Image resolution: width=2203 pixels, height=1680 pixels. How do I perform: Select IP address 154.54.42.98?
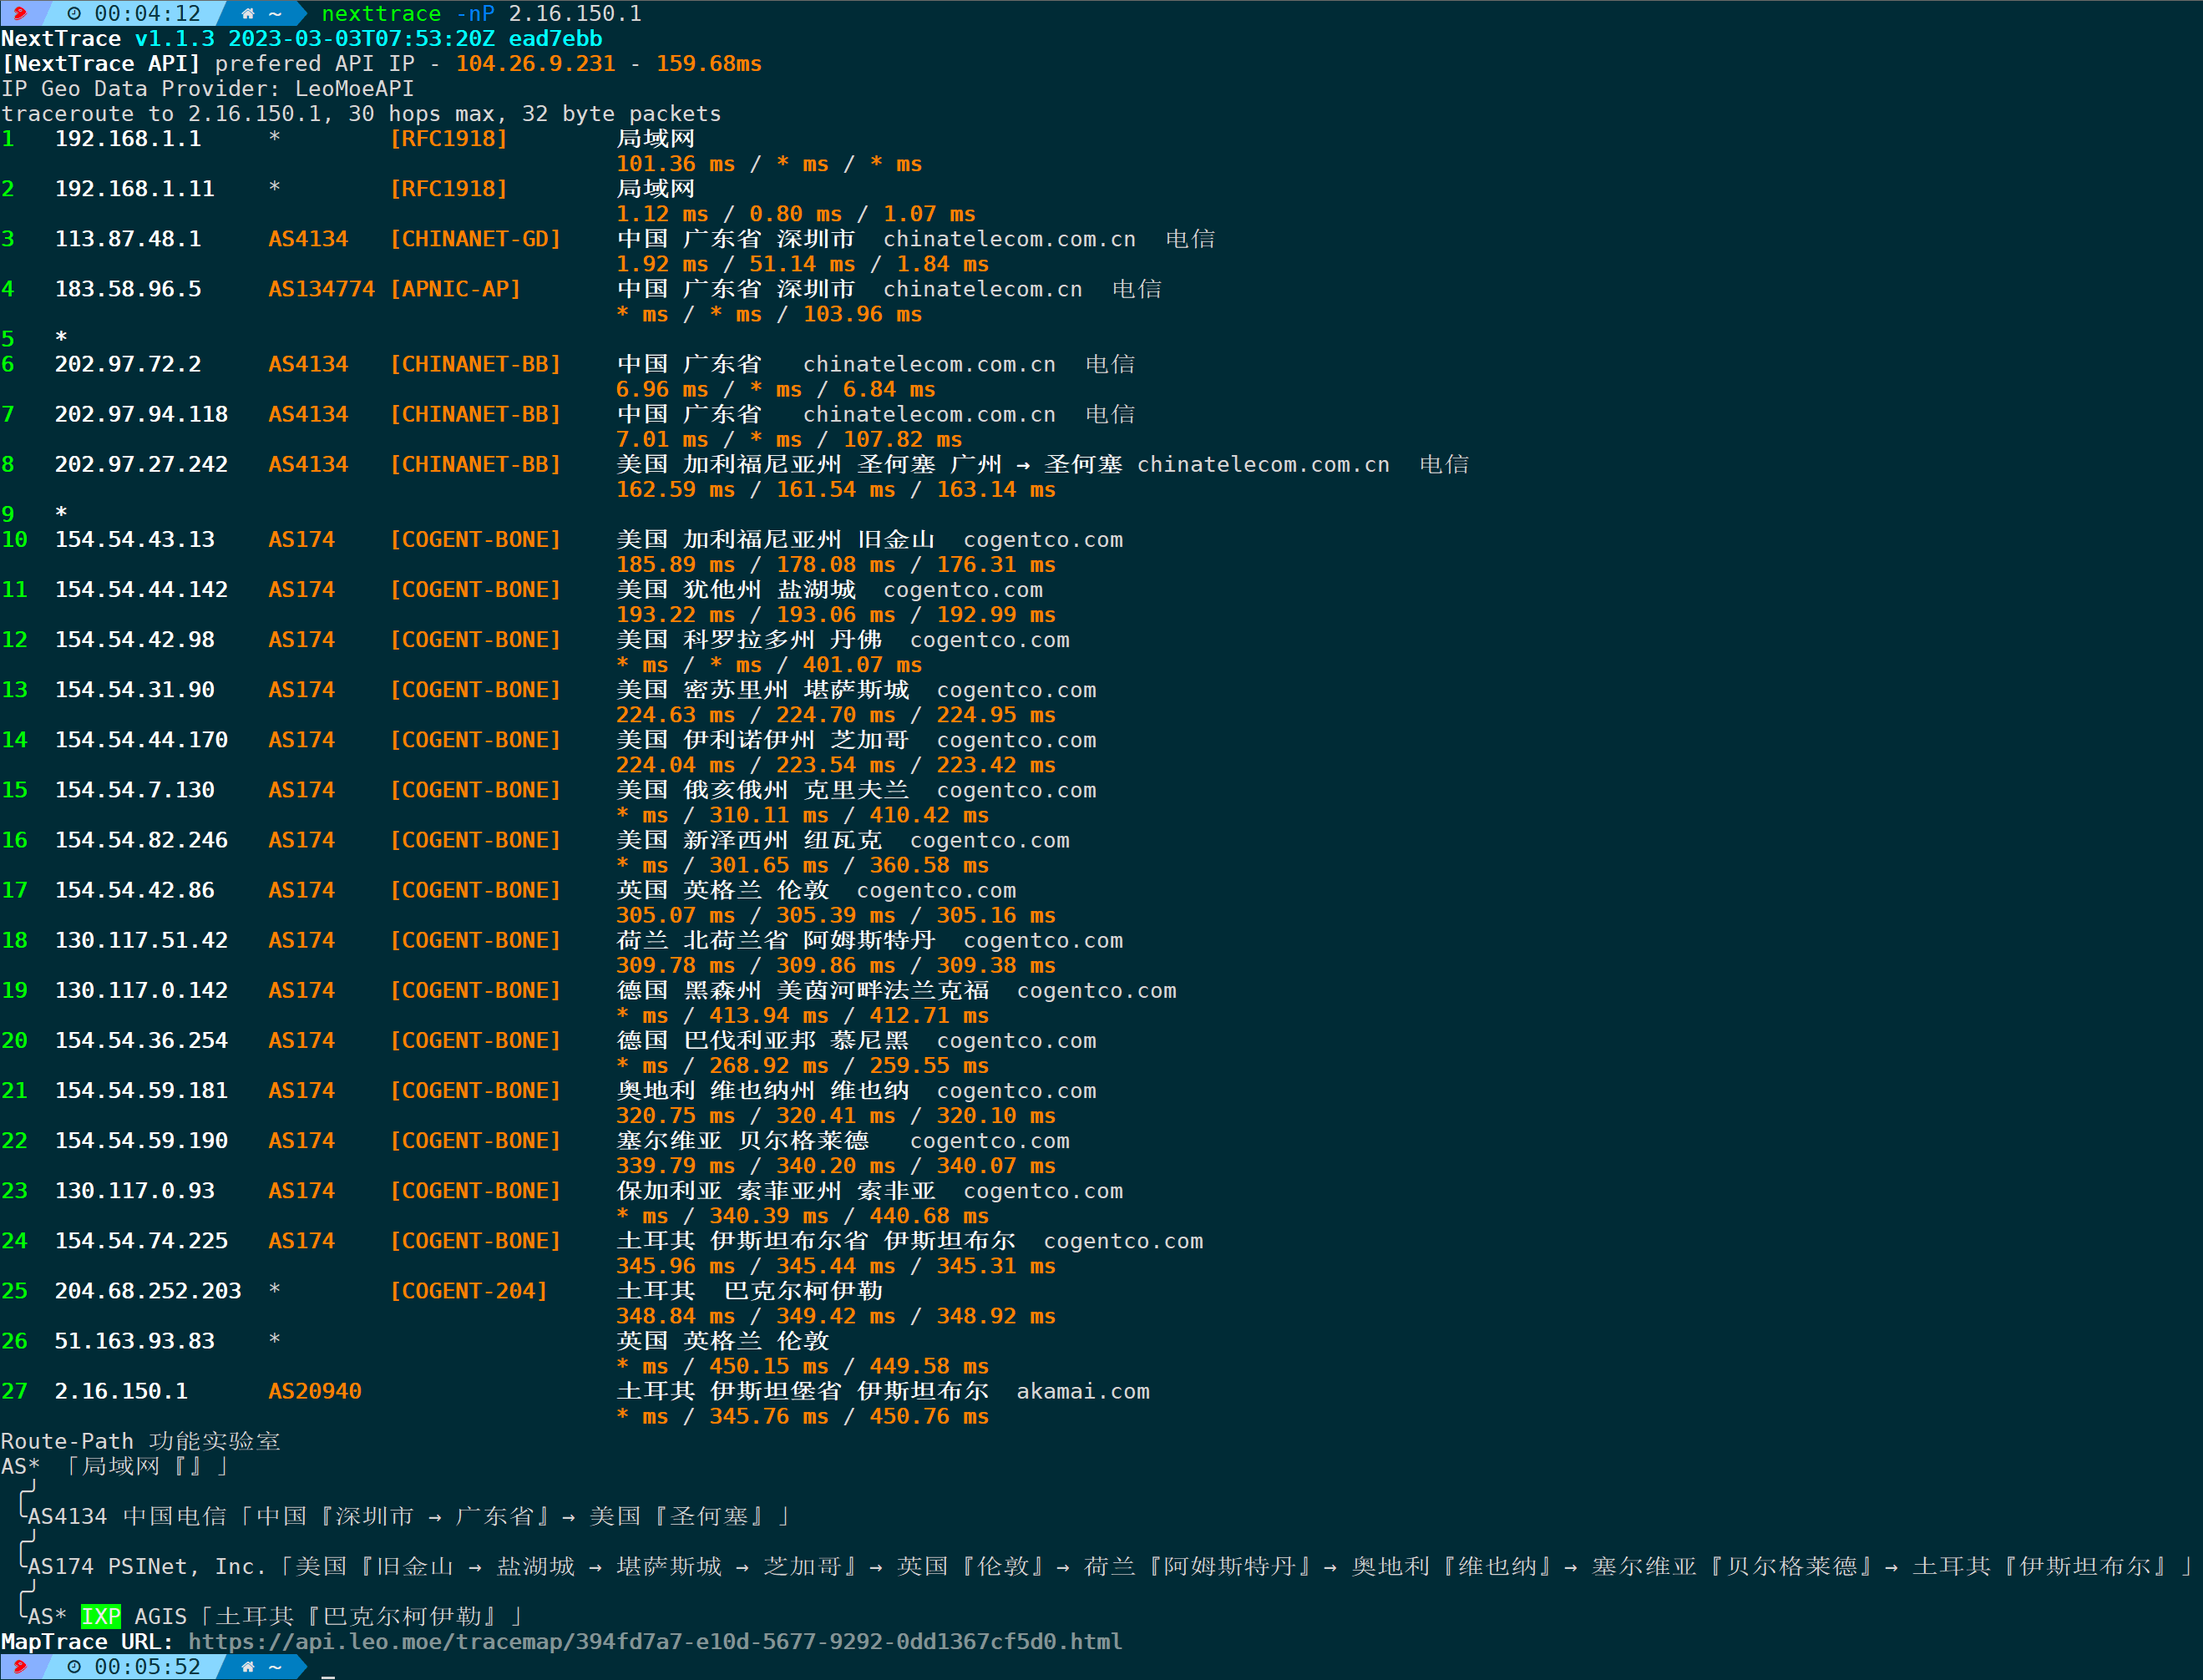[x=134, y=639]
